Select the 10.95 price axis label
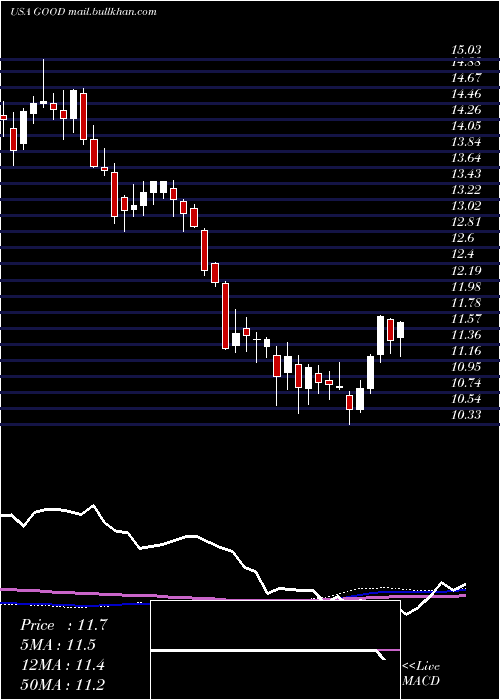The width and height of the screenshot is (500, 700). click(466, 367)
